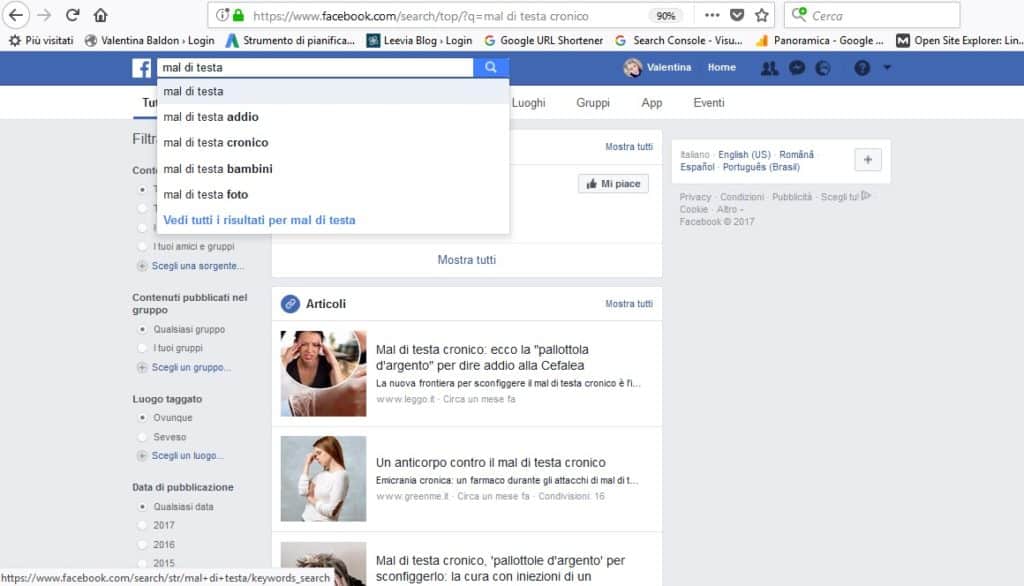Switch to the Gruppi tab
This screenshot has width=1024, height=586.
593,103
